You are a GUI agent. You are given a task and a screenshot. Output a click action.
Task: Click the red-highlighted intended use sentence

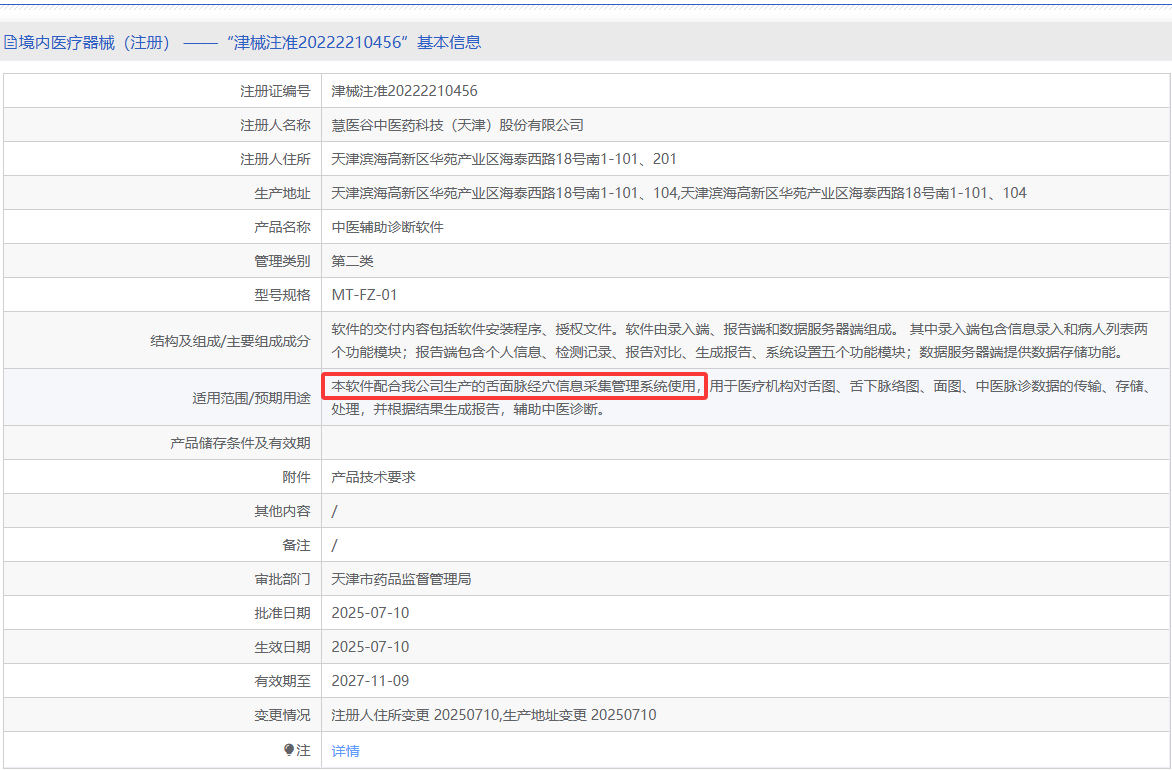coord(515,386)
